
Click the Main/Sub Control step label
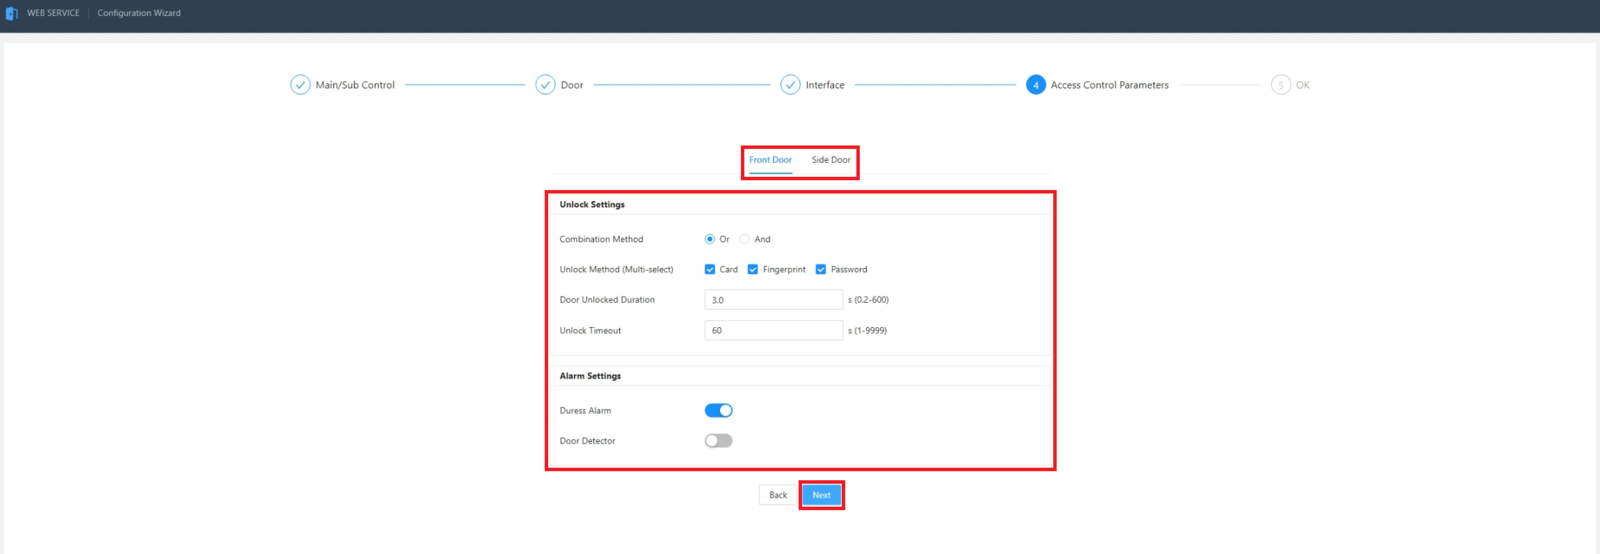(x=355, y=85)
